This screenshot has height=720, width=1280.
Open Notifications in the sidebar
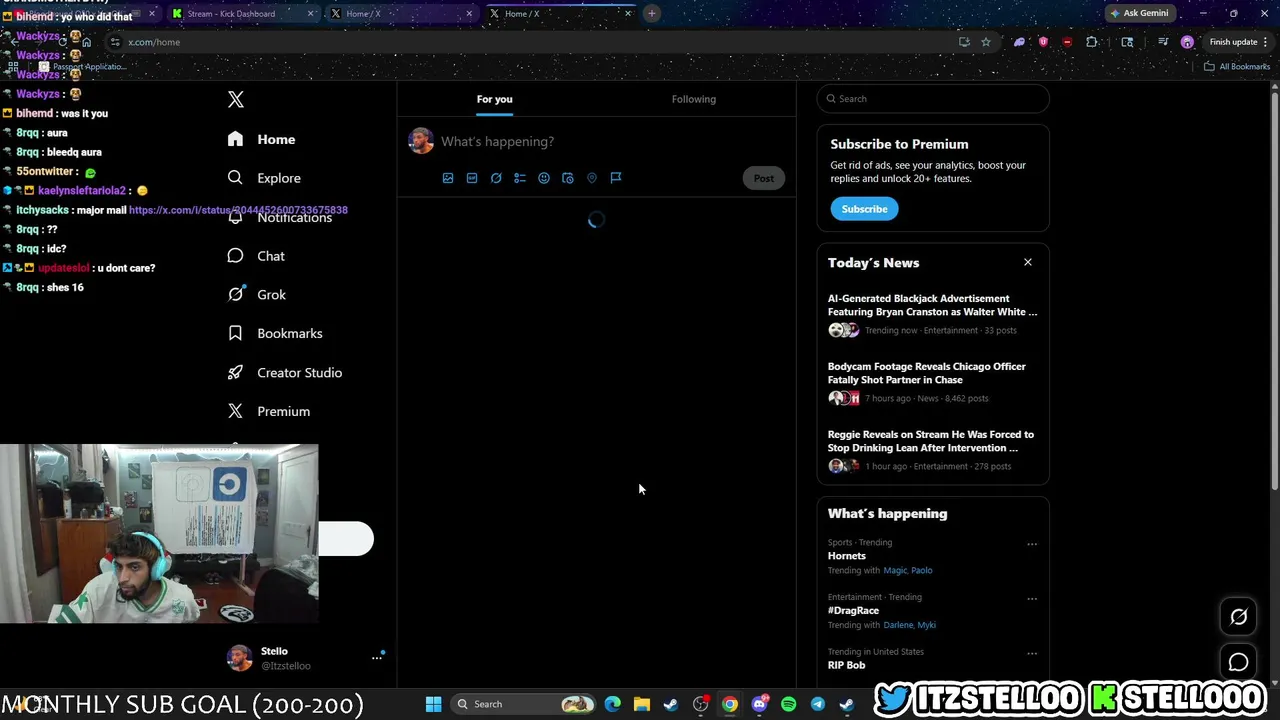[280, 217]
